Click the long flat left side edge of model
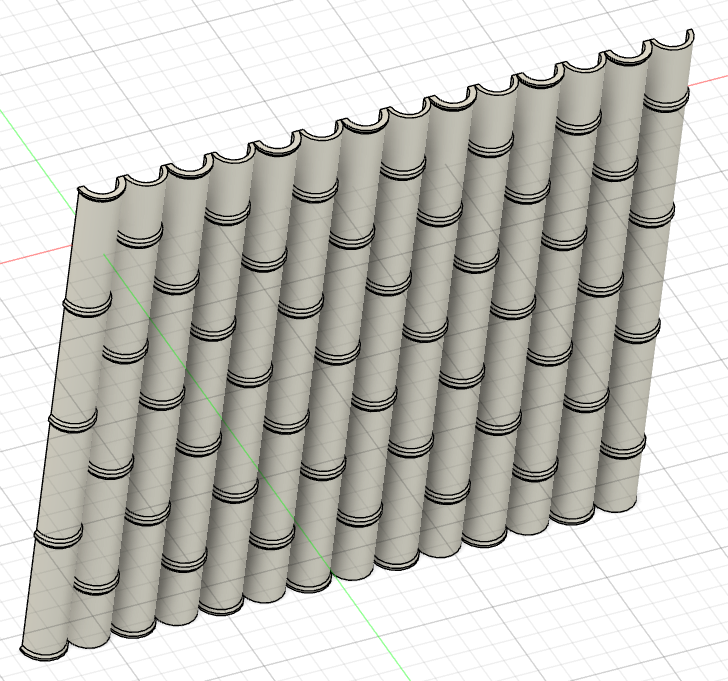728x681 pixels. (50, 420)
